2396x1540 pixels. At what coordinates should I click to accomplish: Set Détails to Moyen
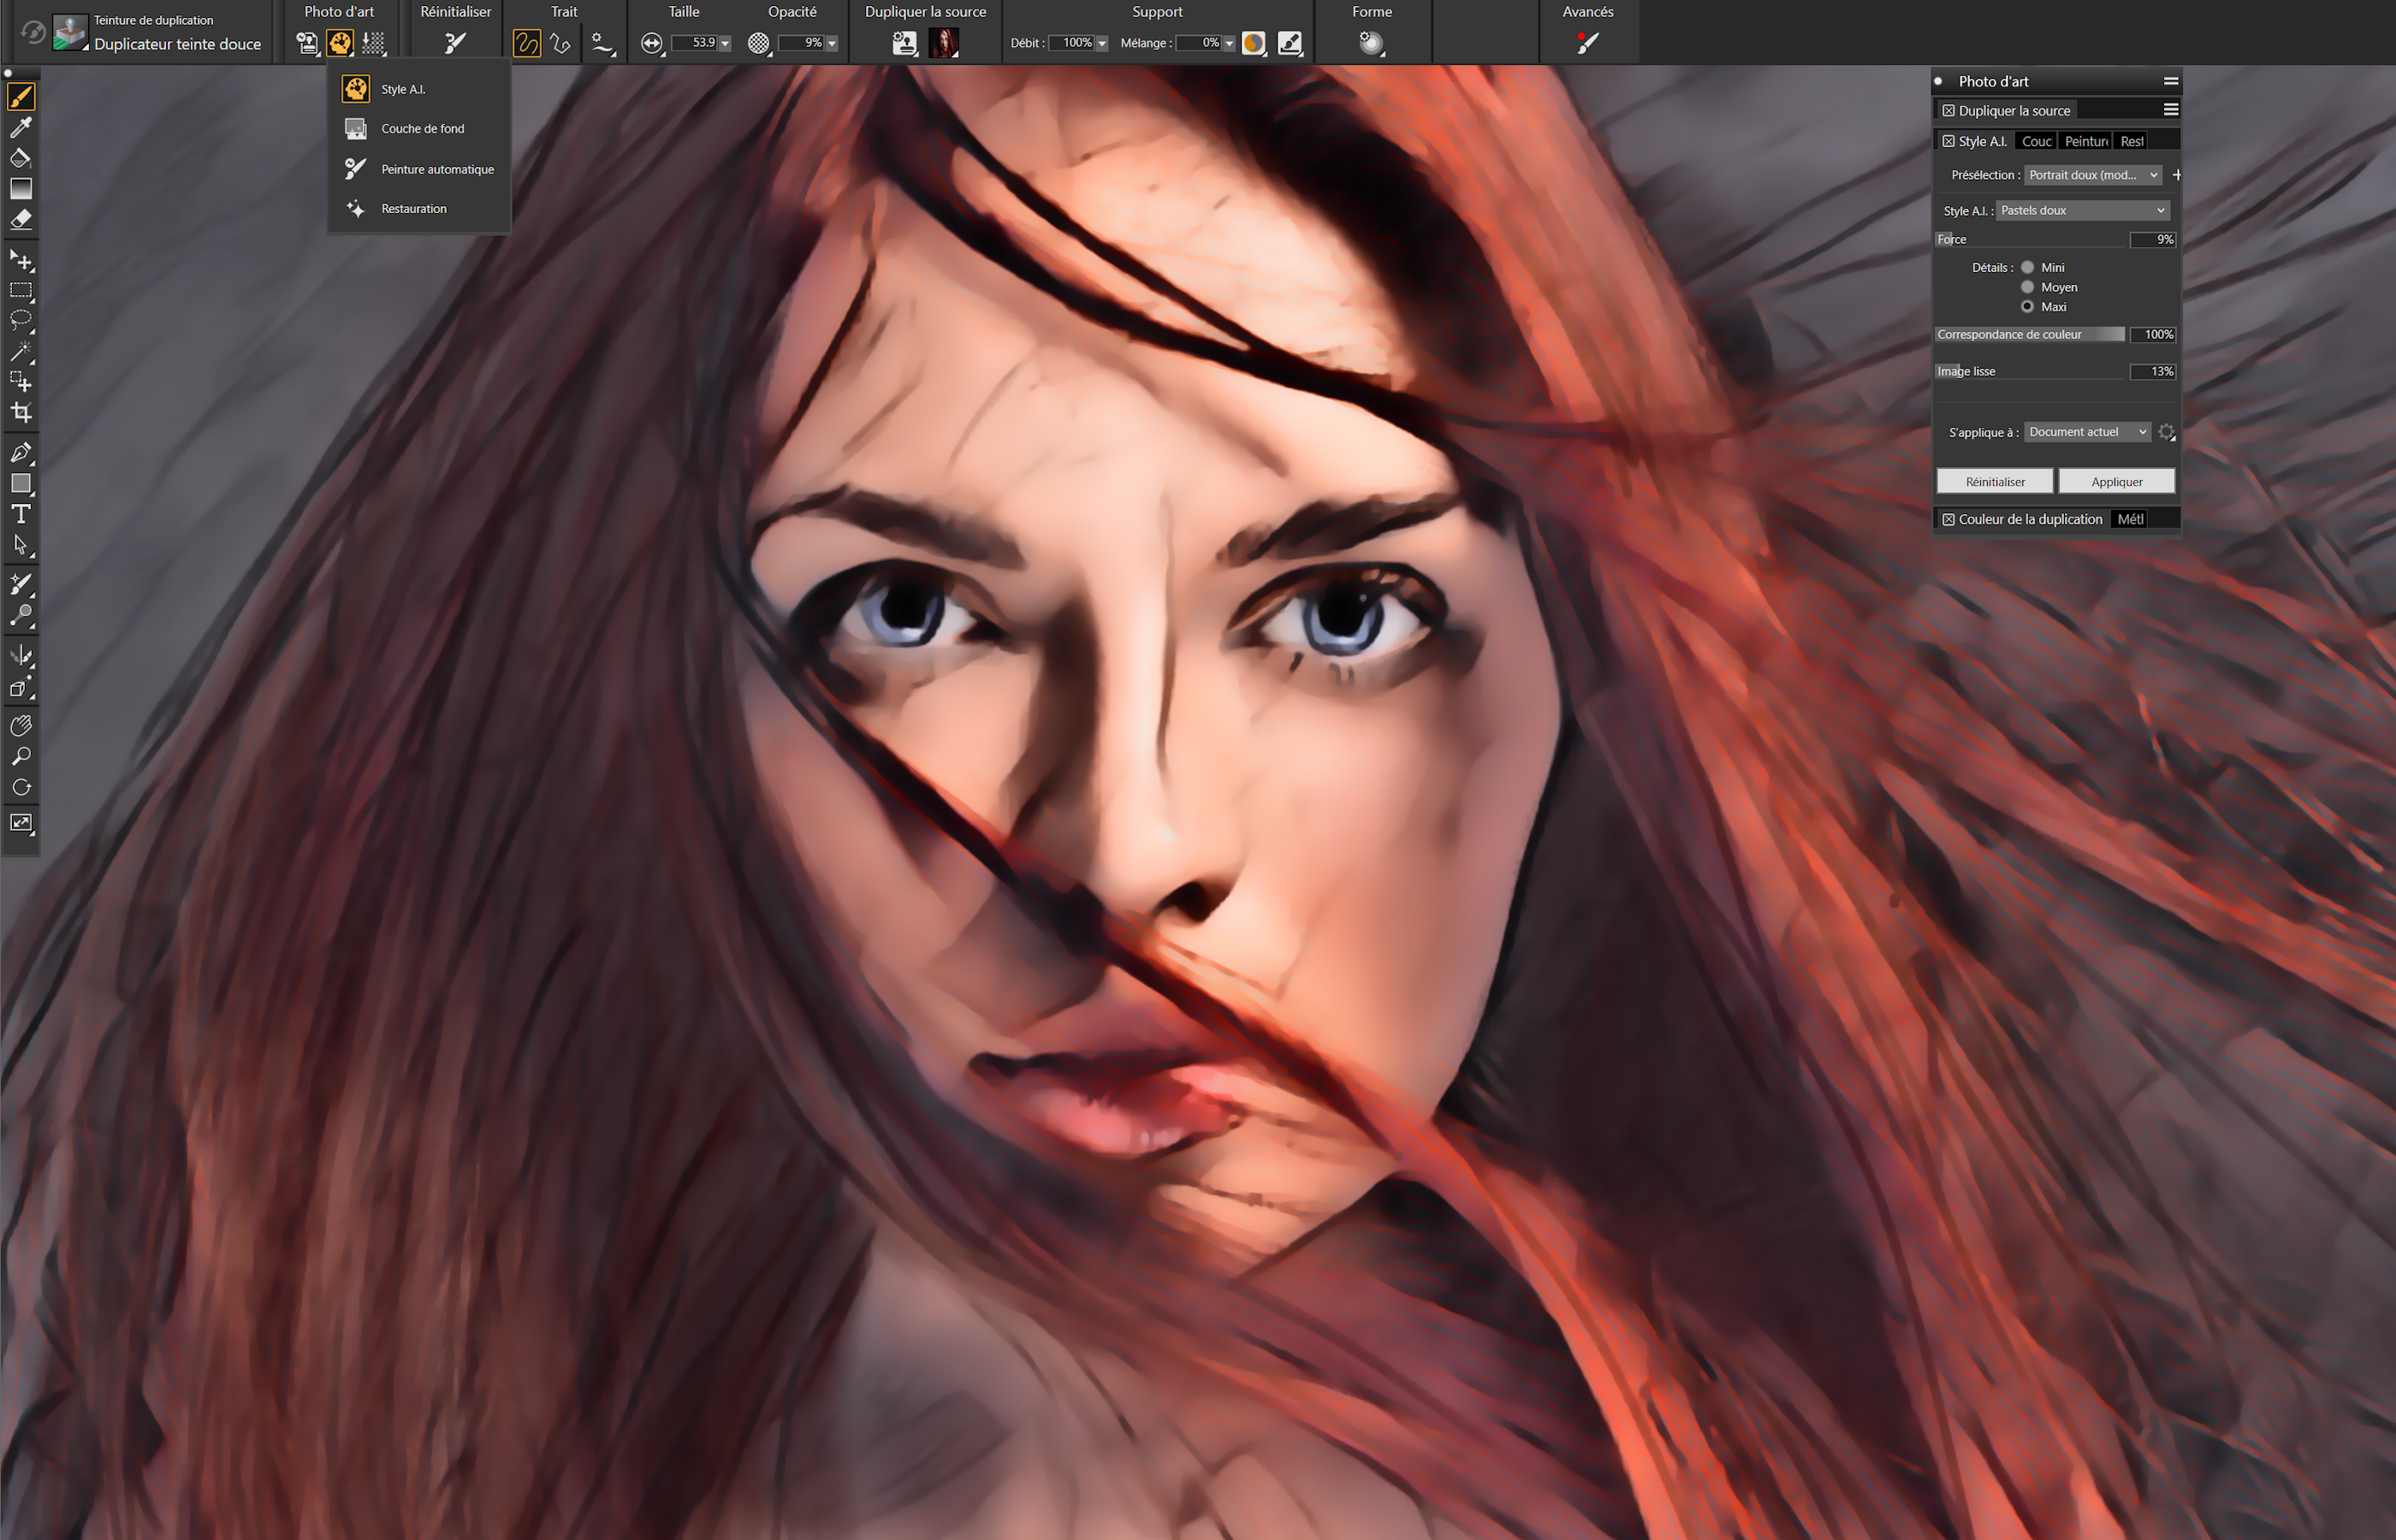click(2027, 287)
